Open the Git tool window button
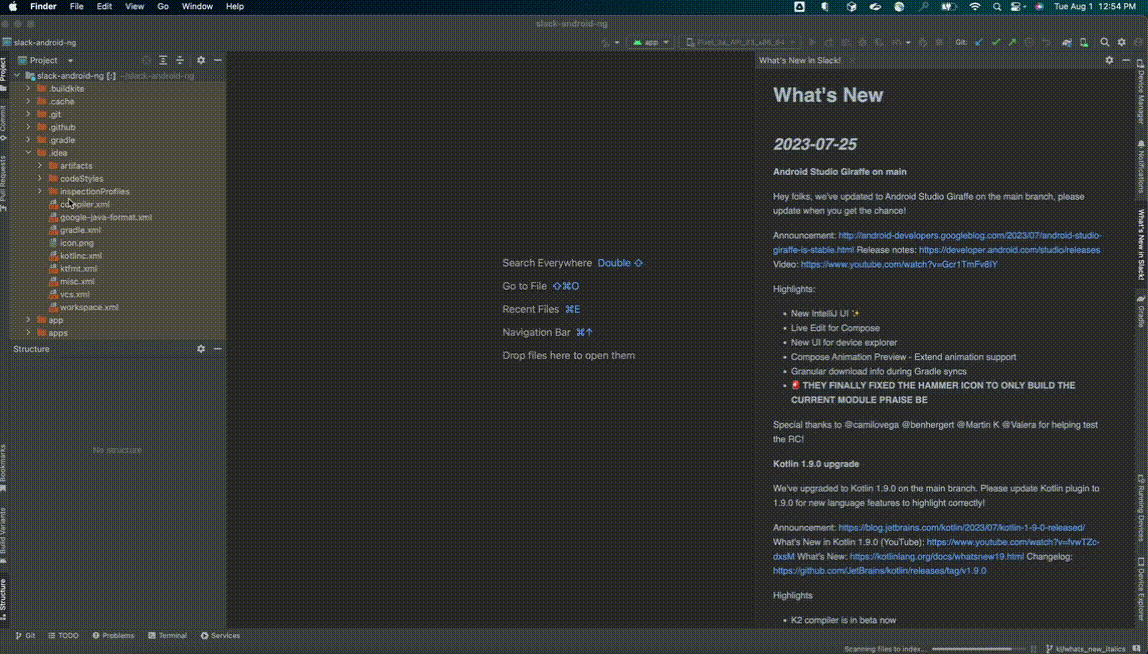Screen dimensions: 1148x654 (x=25, y=636)
